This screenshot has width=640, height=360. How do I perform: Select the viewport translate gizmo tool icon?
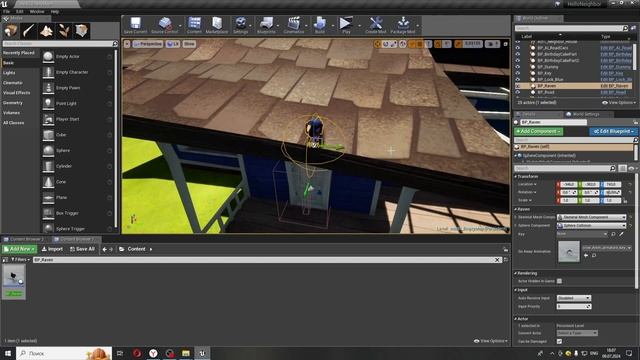pos(377,44)
